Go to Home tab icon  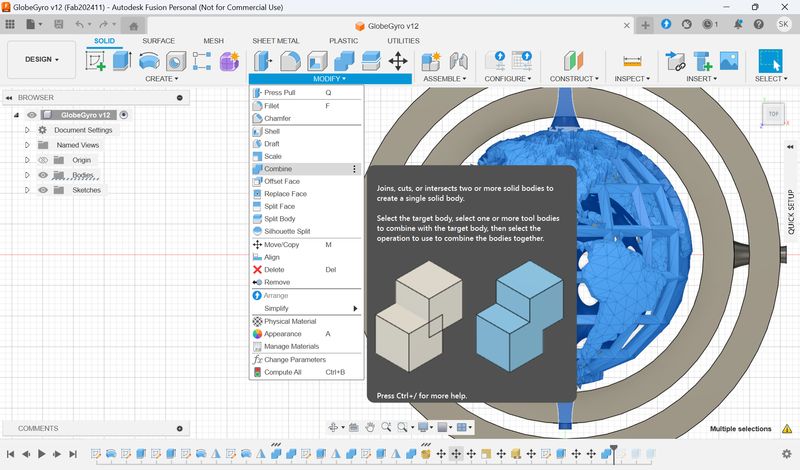tap(134, 26)
